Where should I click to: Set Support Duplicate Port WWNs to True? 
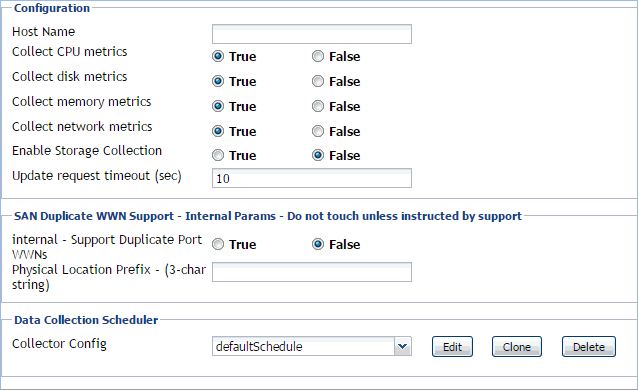tap(218, 244)
